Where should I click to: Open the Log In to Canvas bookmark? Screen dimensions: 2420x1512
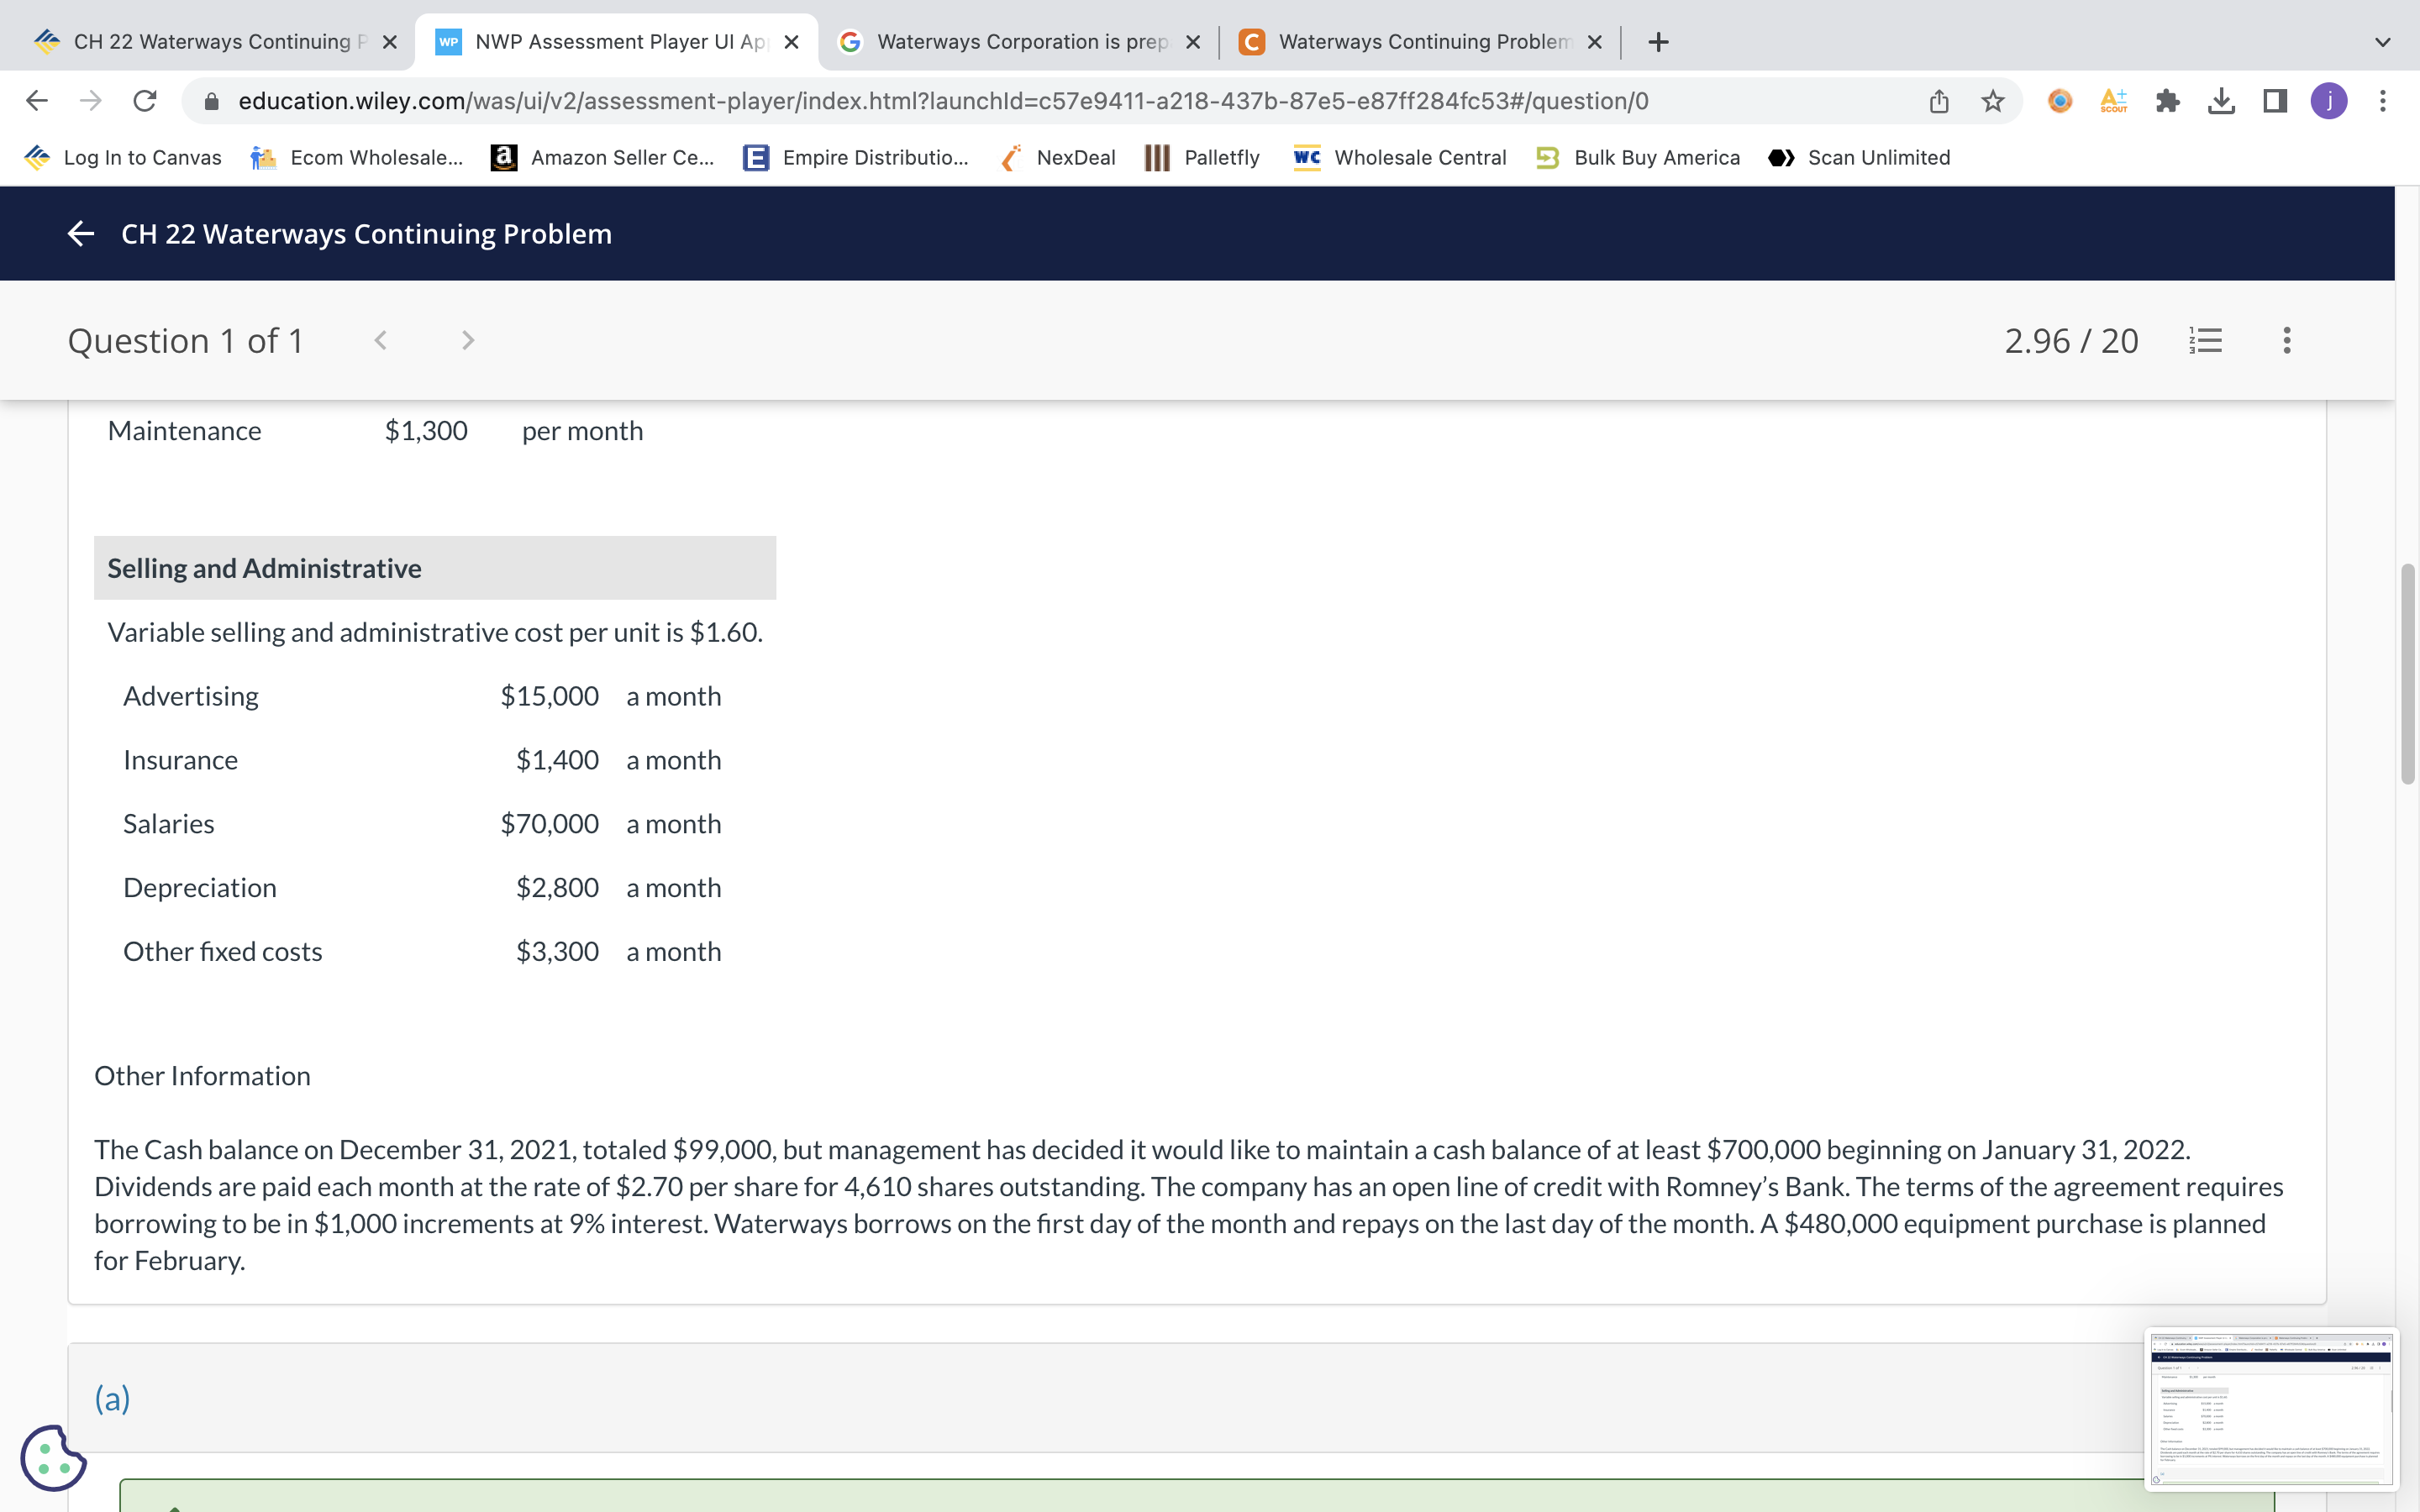(122, 157)
